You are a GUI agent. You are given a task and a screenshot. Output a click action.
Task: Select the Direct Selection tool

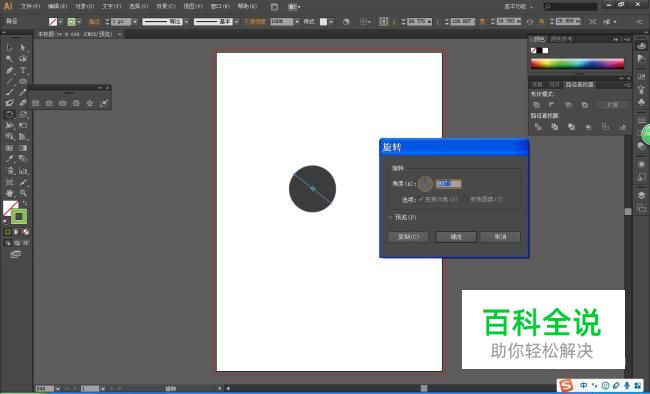click(x=23, y=48)
